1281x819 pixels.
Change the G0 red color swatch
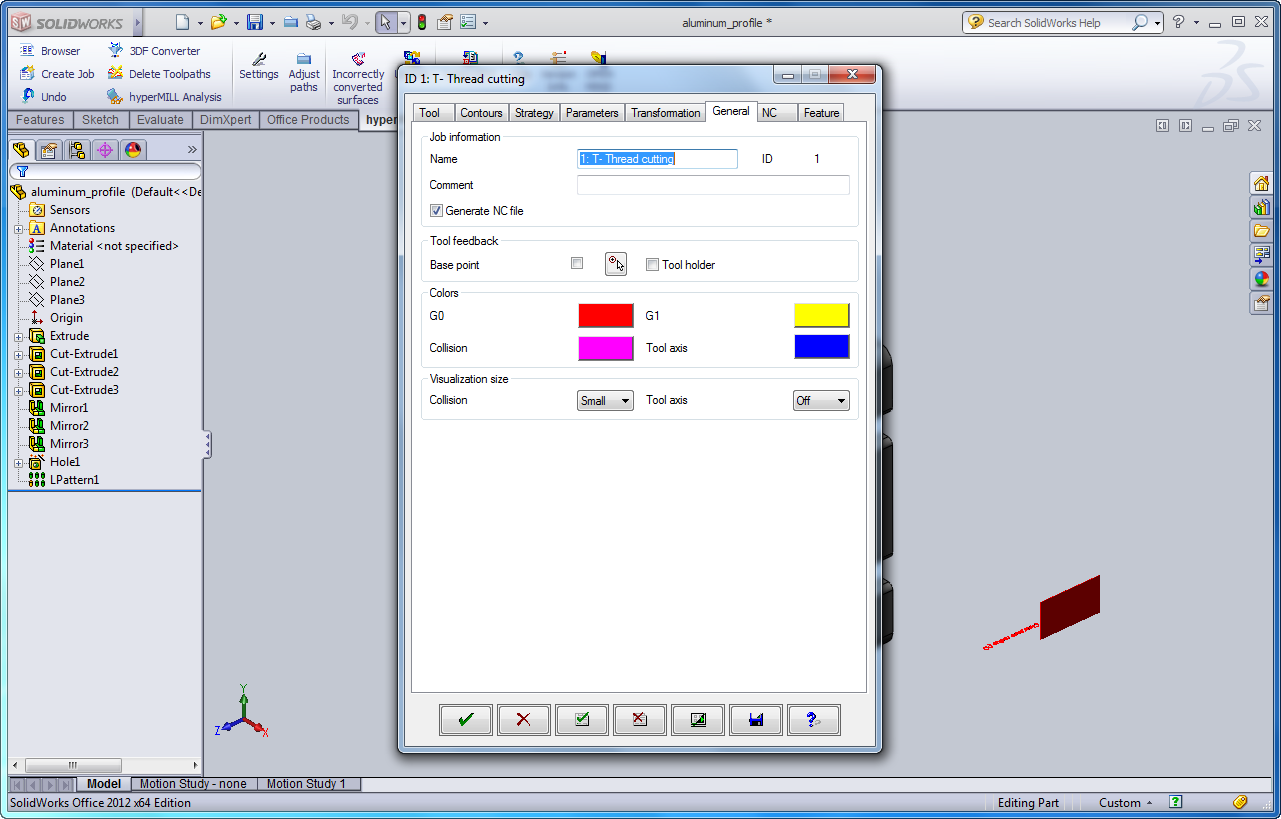606,316
